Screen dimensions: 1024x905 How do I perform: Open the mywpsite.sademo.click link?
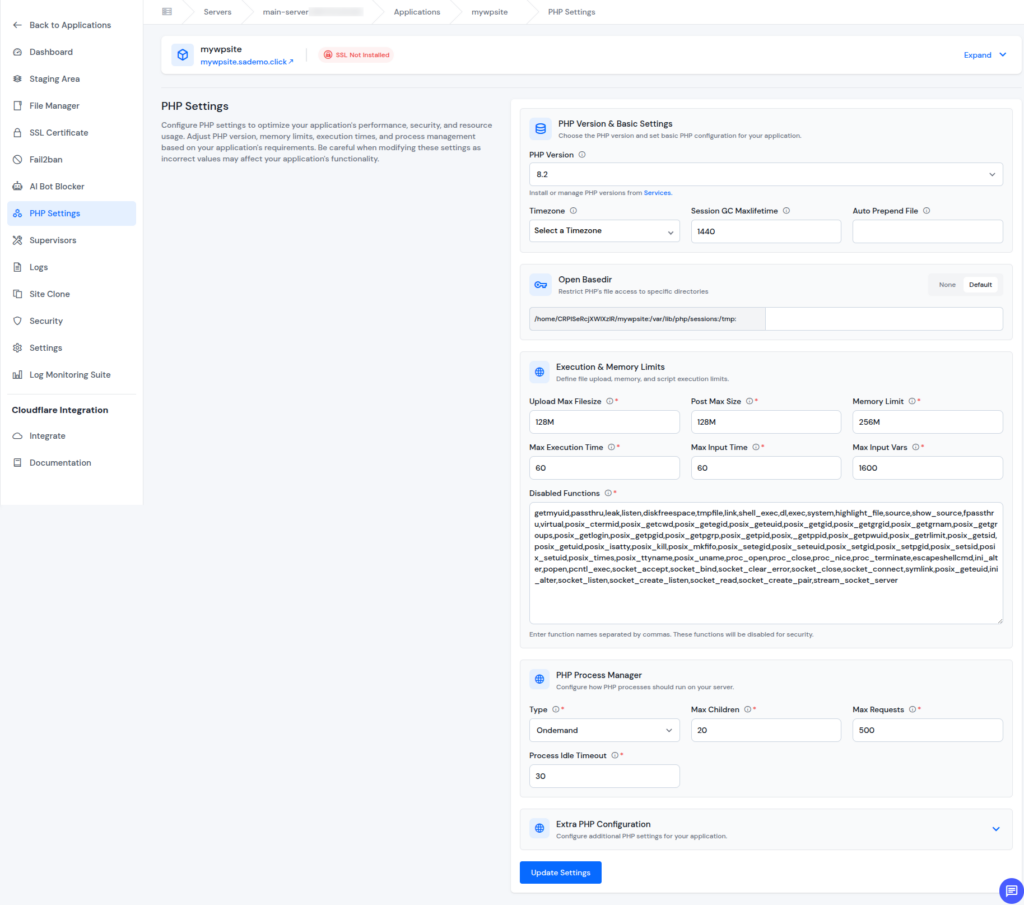[246, 62]
